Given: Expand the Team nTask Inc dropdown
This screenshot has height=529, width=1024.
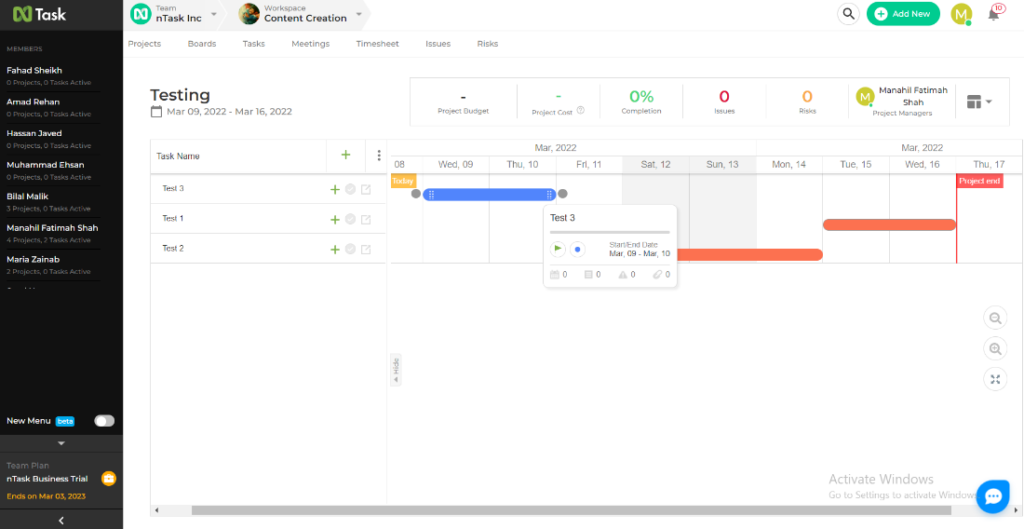Looking at the screenshot, I should [x=213, y=14].
